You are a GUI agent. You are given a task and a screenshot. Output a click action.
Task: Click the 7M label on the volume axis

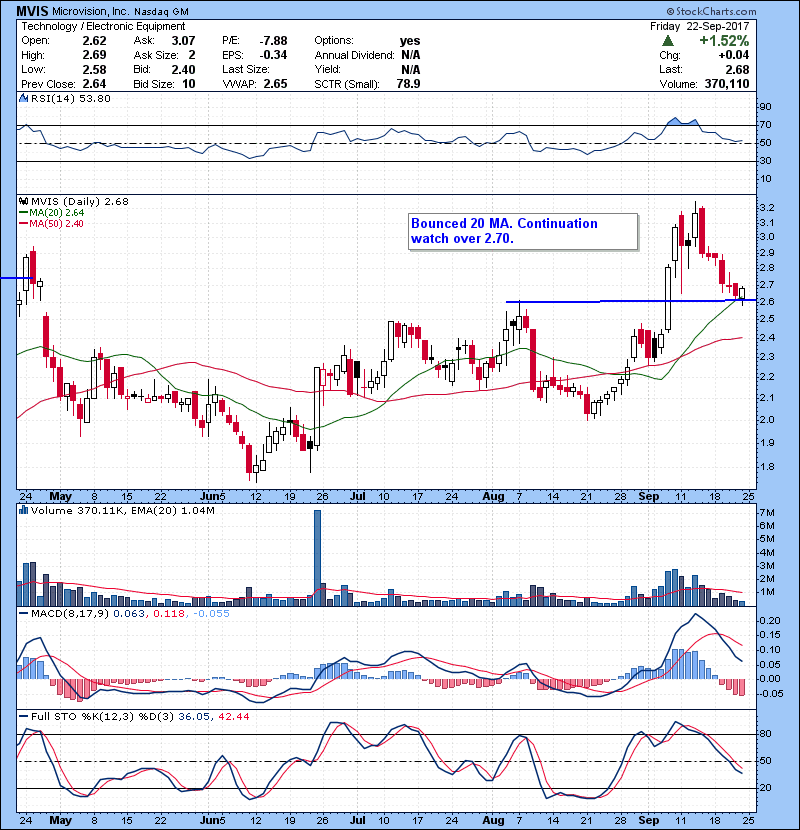[x=767, y=513]
